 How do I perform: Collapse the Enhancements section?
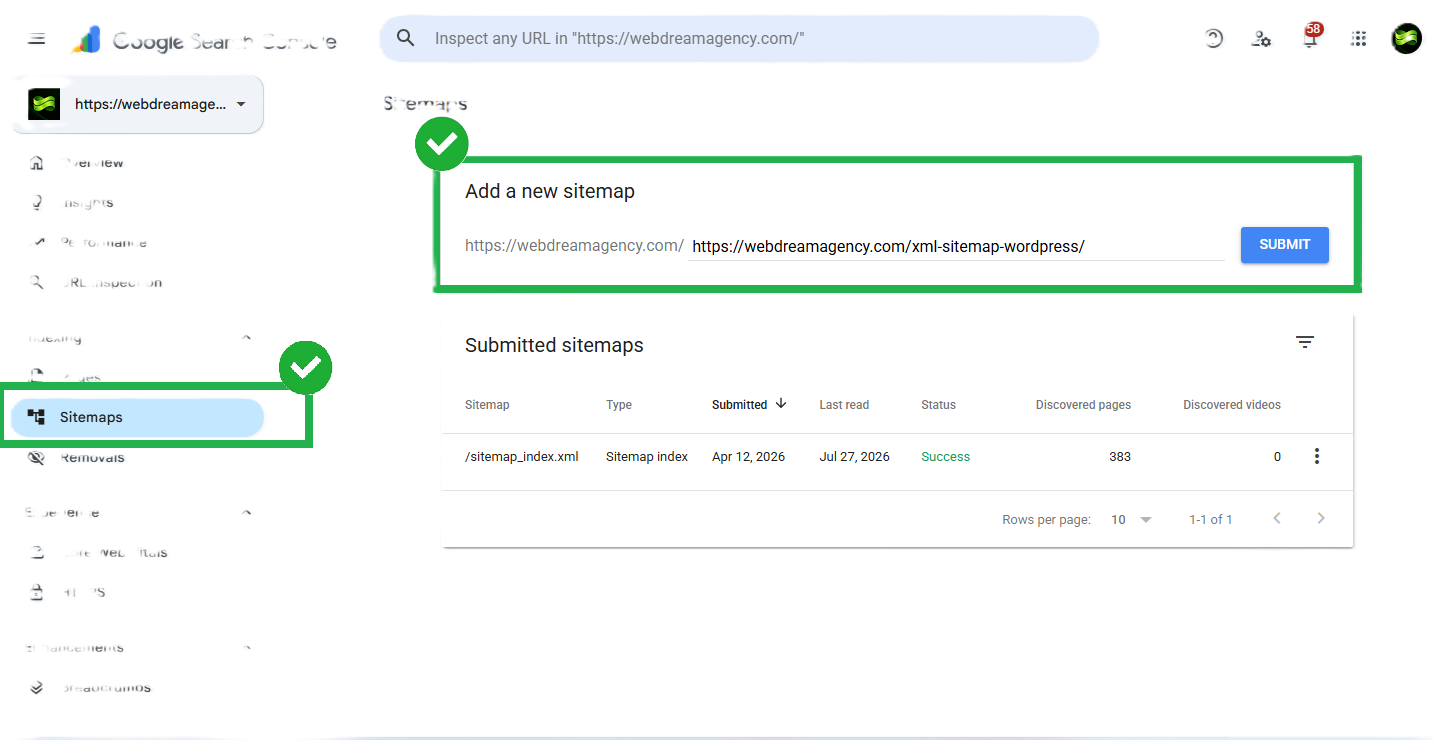[x=247, y=648]
